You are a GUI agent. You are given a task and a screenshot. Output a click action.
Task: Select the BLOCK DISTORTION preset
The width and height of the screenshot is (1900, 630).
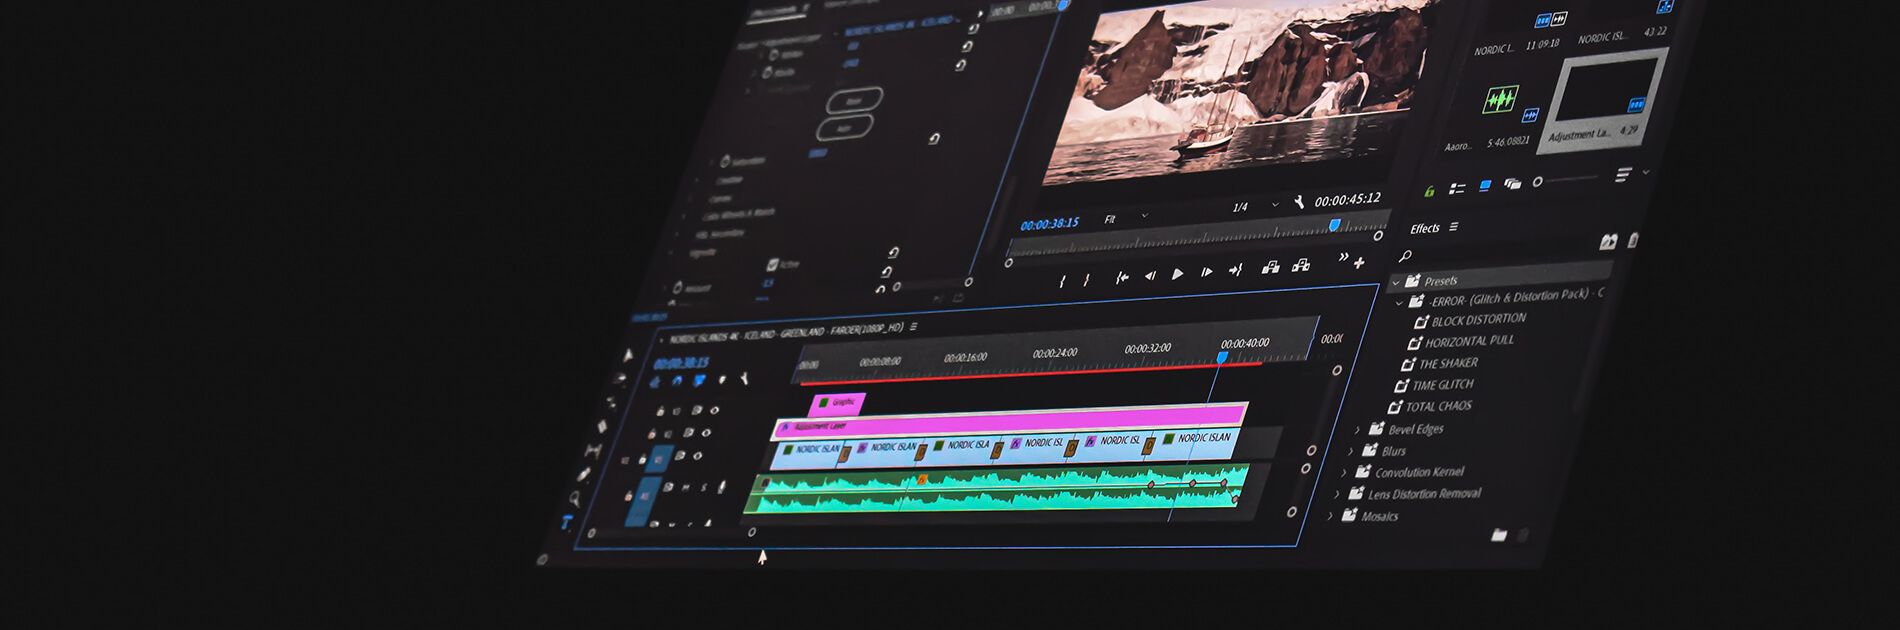pyautogui.click(x=1477, y=320)
